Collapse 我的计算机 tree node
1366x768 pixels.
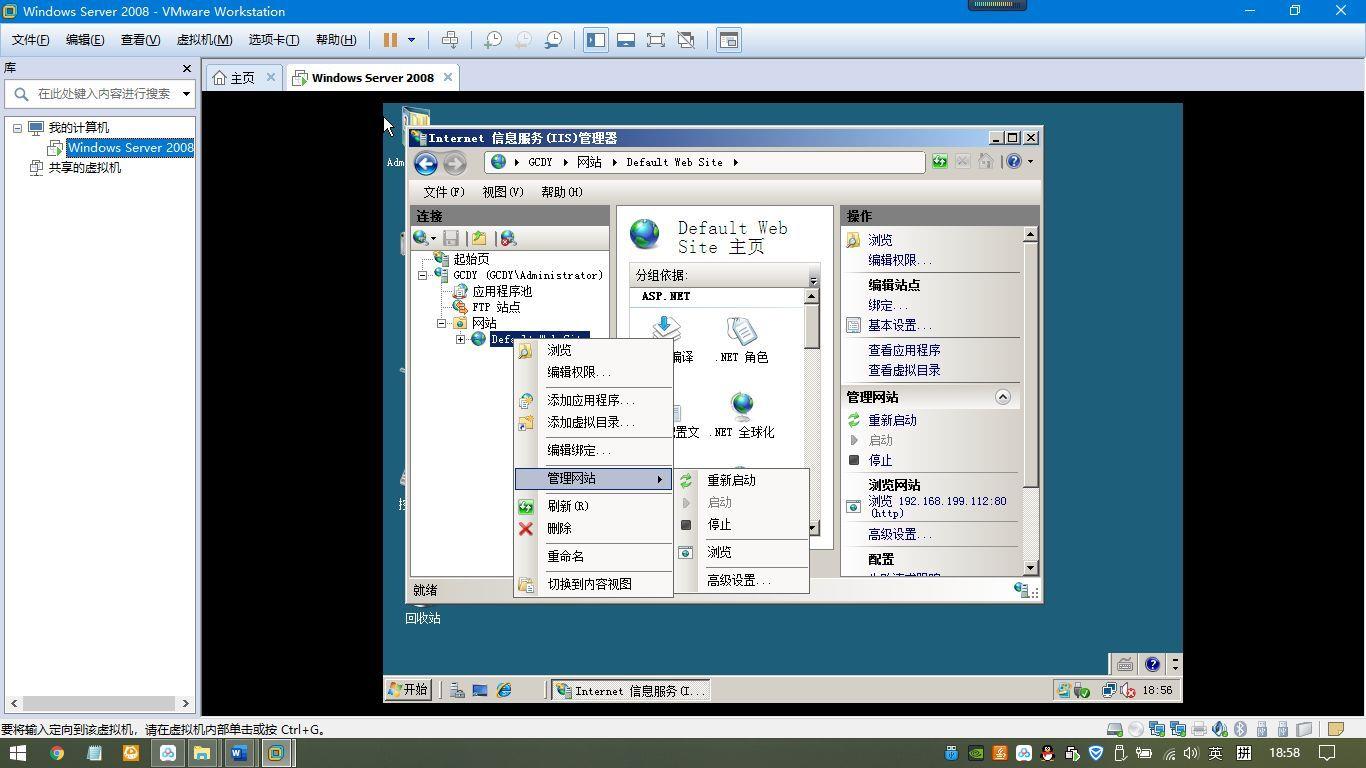point(17,128)
